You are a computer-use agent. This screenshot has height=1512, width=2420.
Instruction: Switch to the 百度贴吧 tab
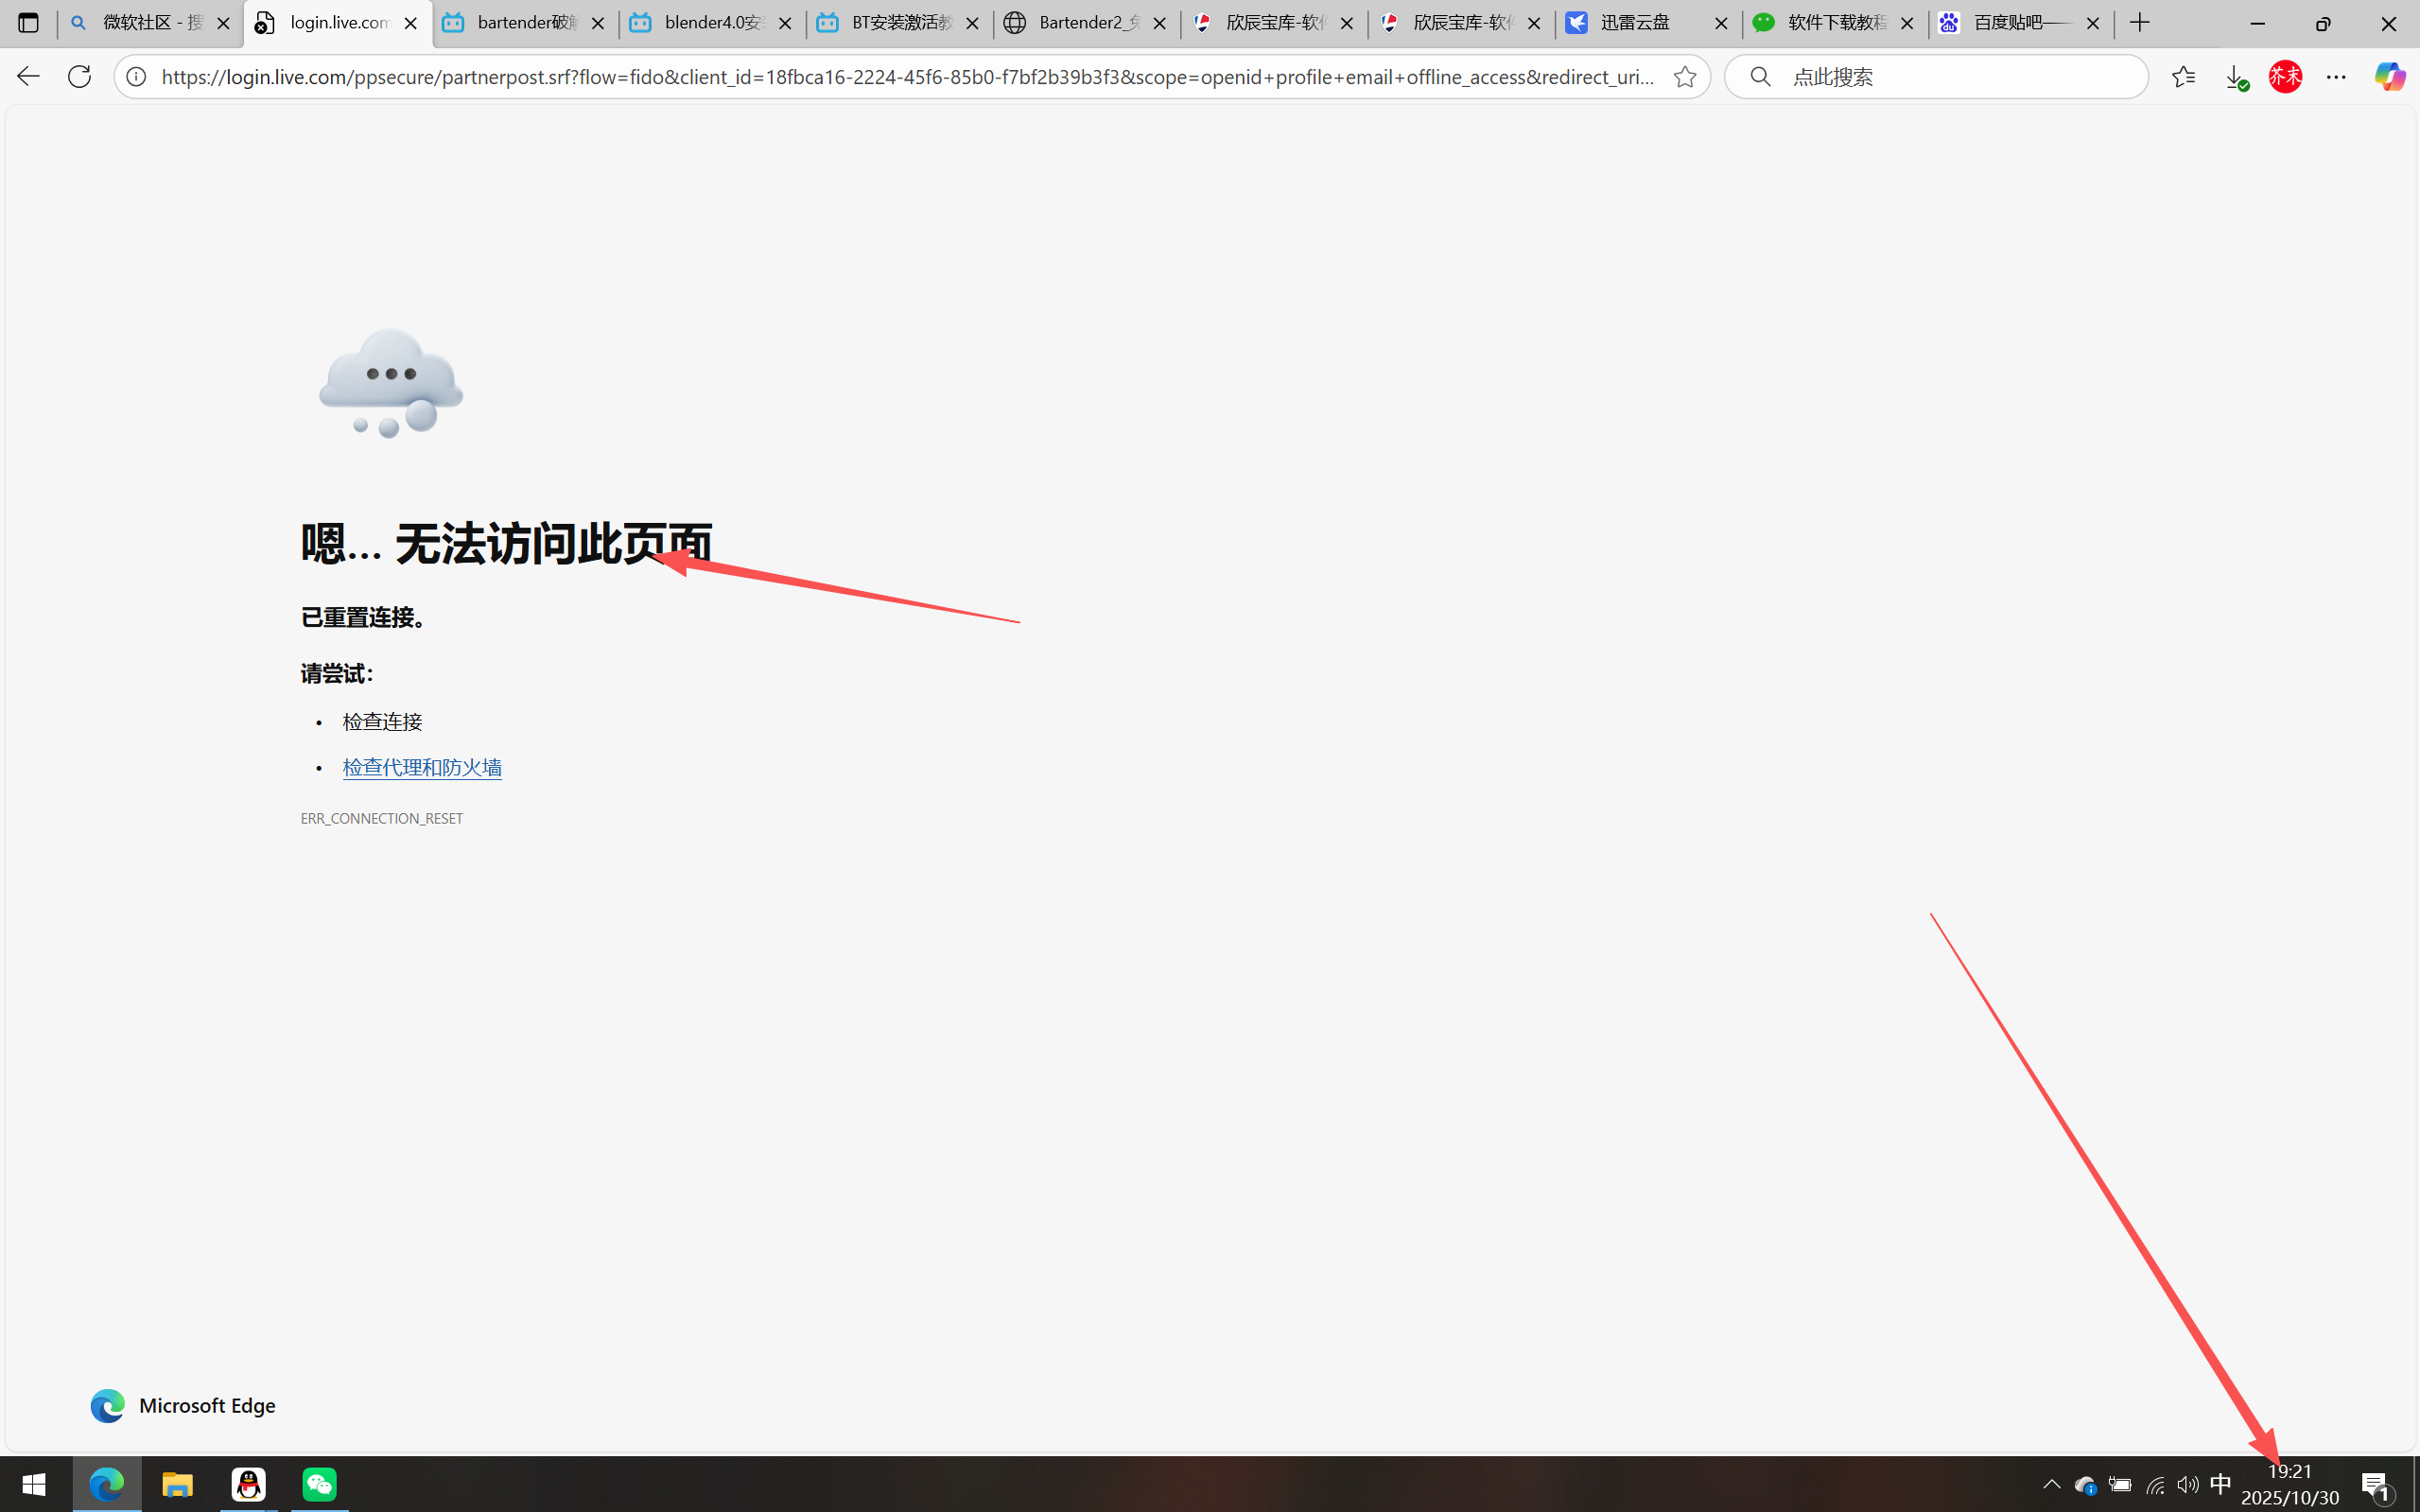tap(2020, 23)
